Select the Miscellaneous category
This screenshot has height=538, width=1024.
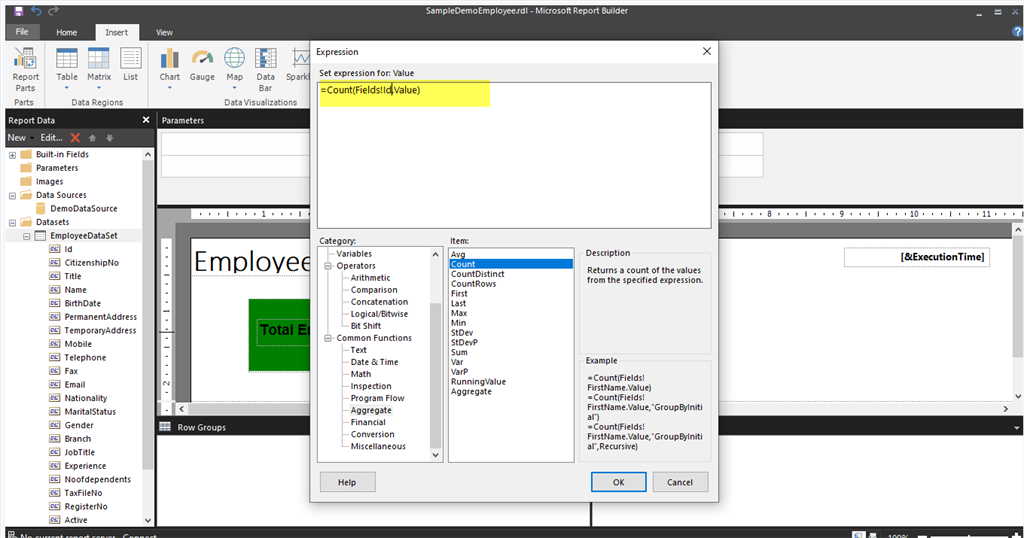click(x=377, y=446)
